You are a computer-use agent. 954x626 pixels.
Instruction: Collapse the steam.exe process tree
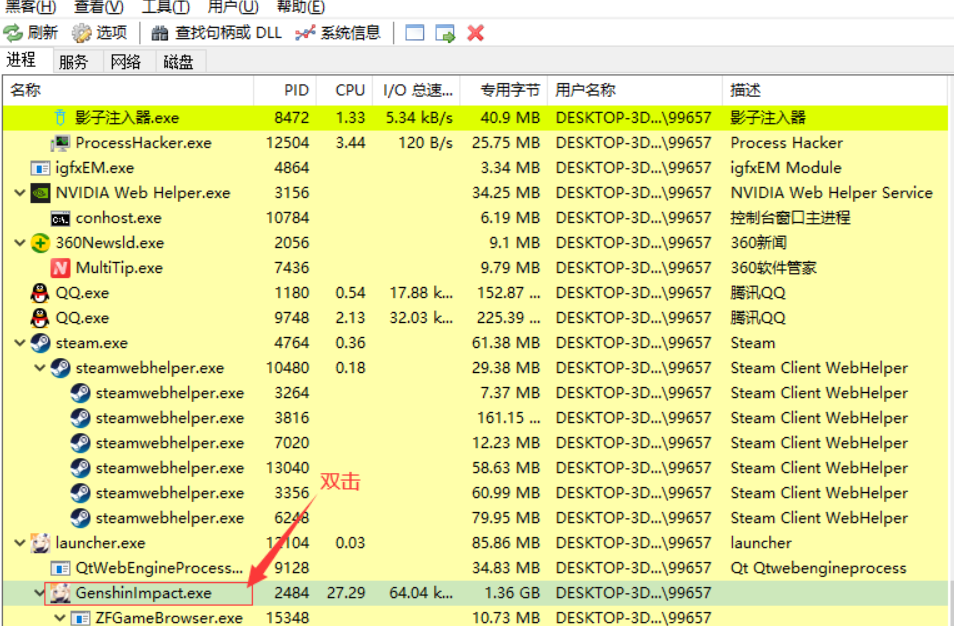(x=20, y=343)
